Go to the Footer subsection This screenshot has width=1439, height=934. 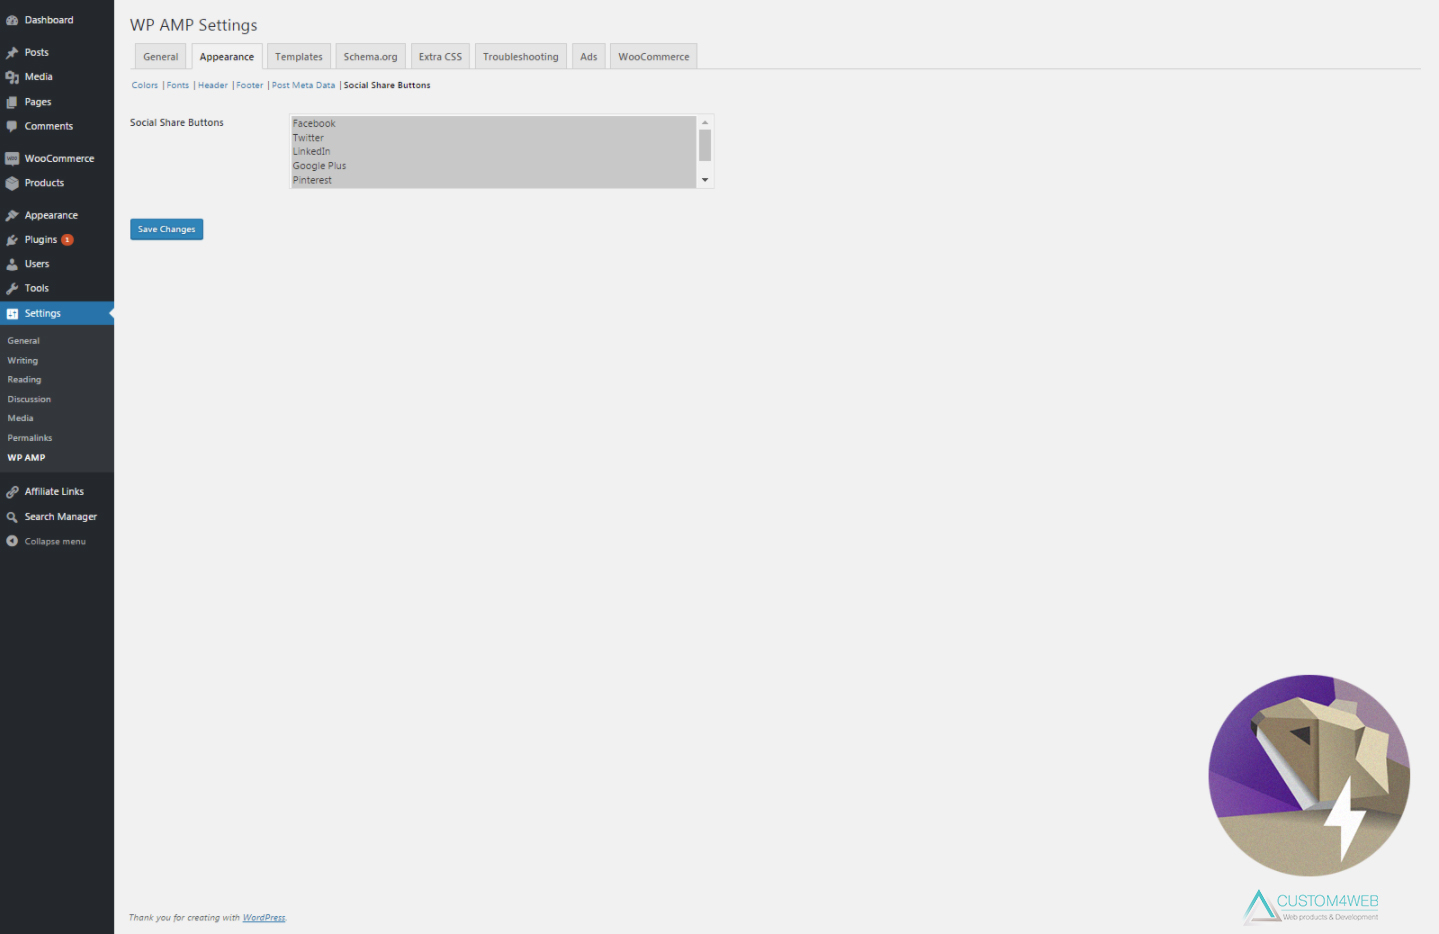(x=250, y=85)
